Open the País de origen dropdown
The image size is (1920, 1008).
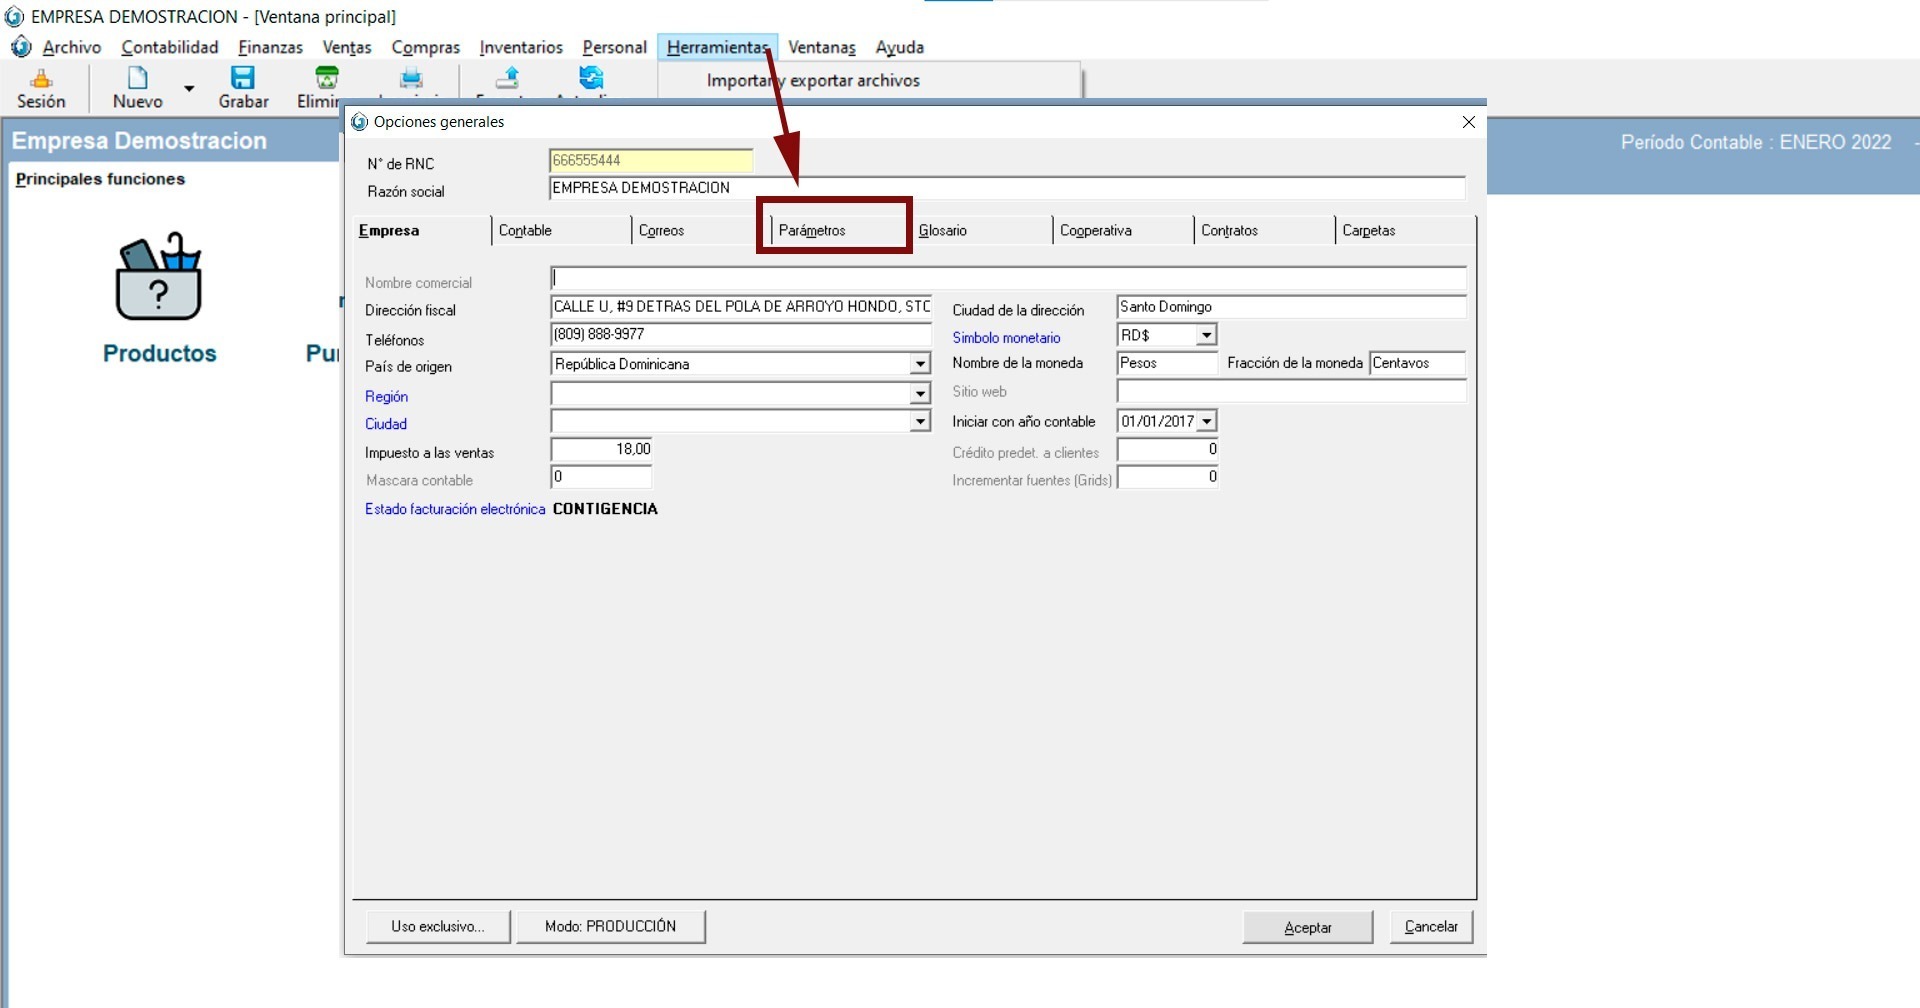click(x=920, y=365)
